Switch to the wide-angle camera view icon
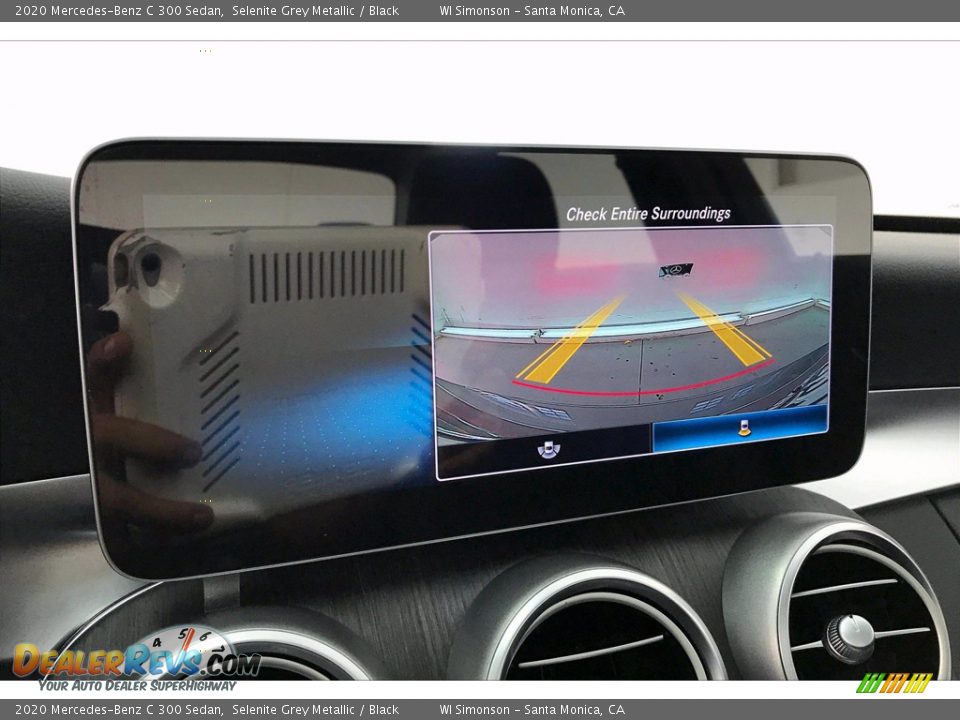The image size is (960, 720). pos(548,450)
